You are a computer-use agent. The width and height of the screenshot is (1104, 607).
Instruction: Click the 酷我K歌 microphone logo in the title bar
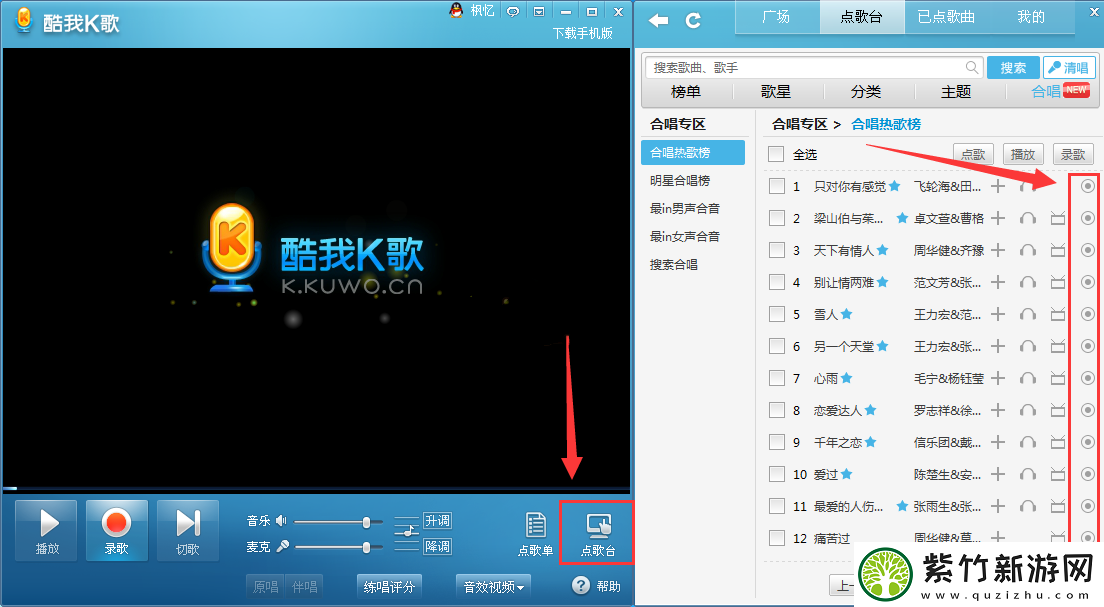pyautogui.click(x=25, y=20)
